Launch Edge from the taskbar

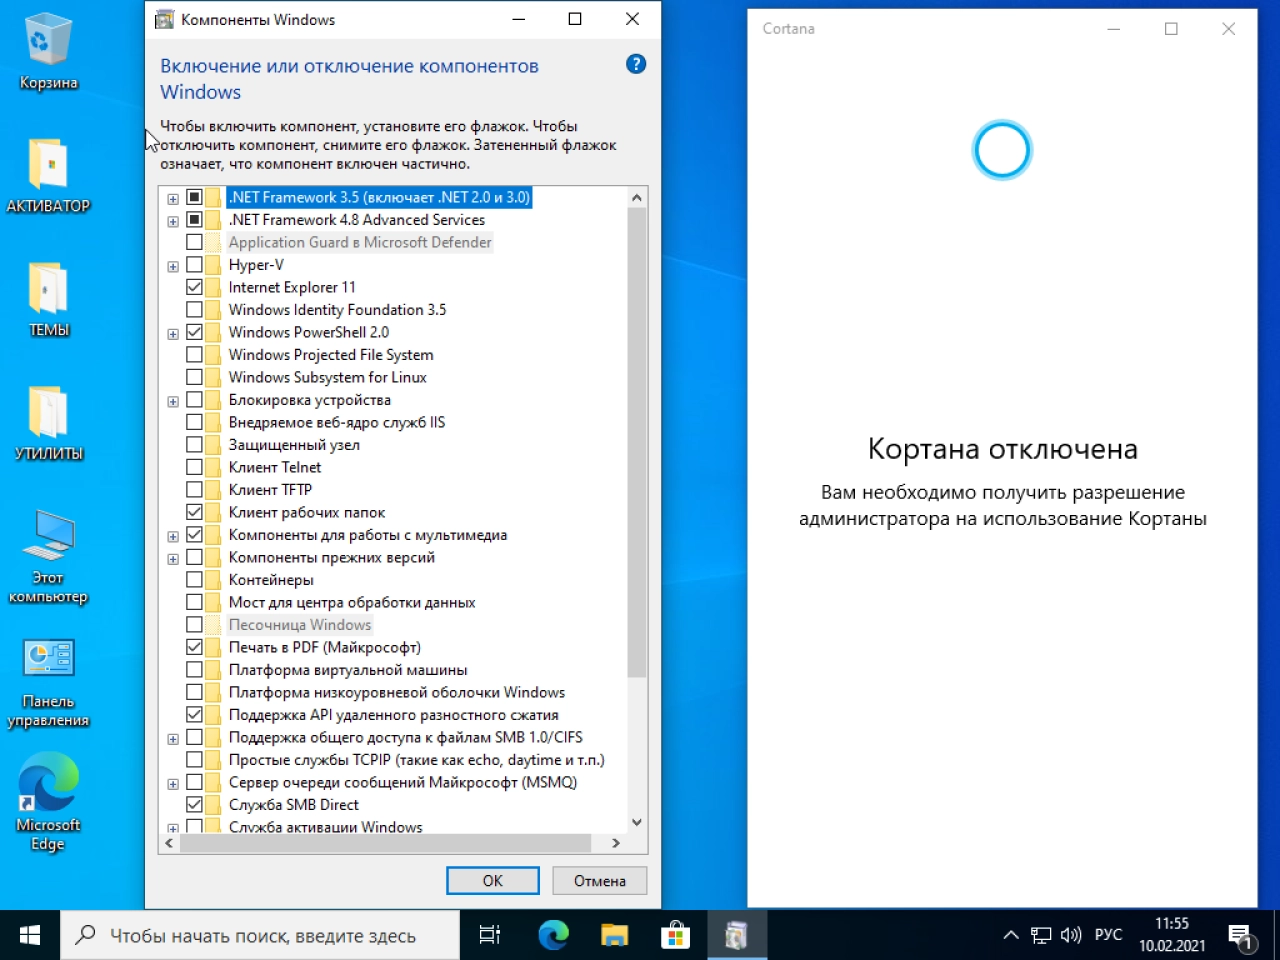pos(553,935)
